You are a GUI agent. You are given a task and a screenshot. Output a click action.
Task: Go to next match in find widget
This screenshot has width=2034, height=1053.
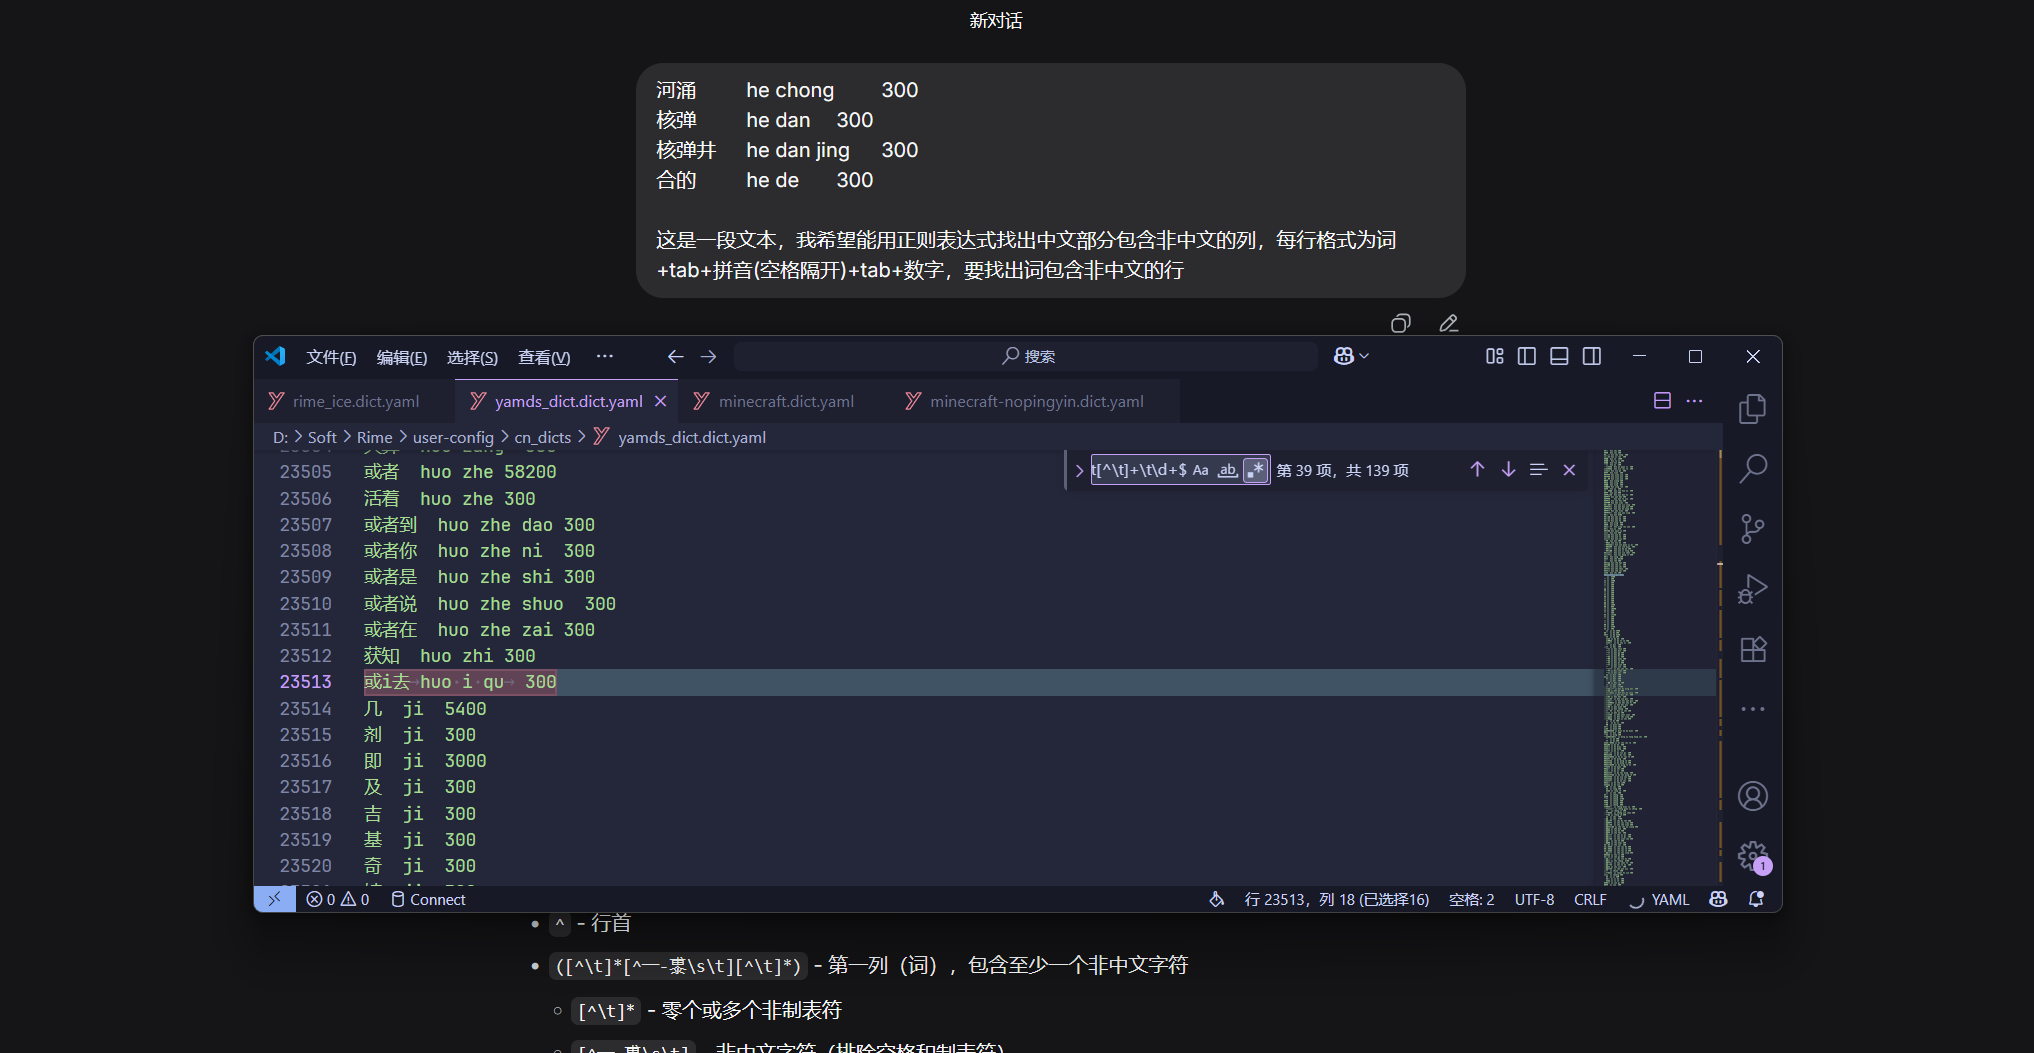pos(1508,470)
